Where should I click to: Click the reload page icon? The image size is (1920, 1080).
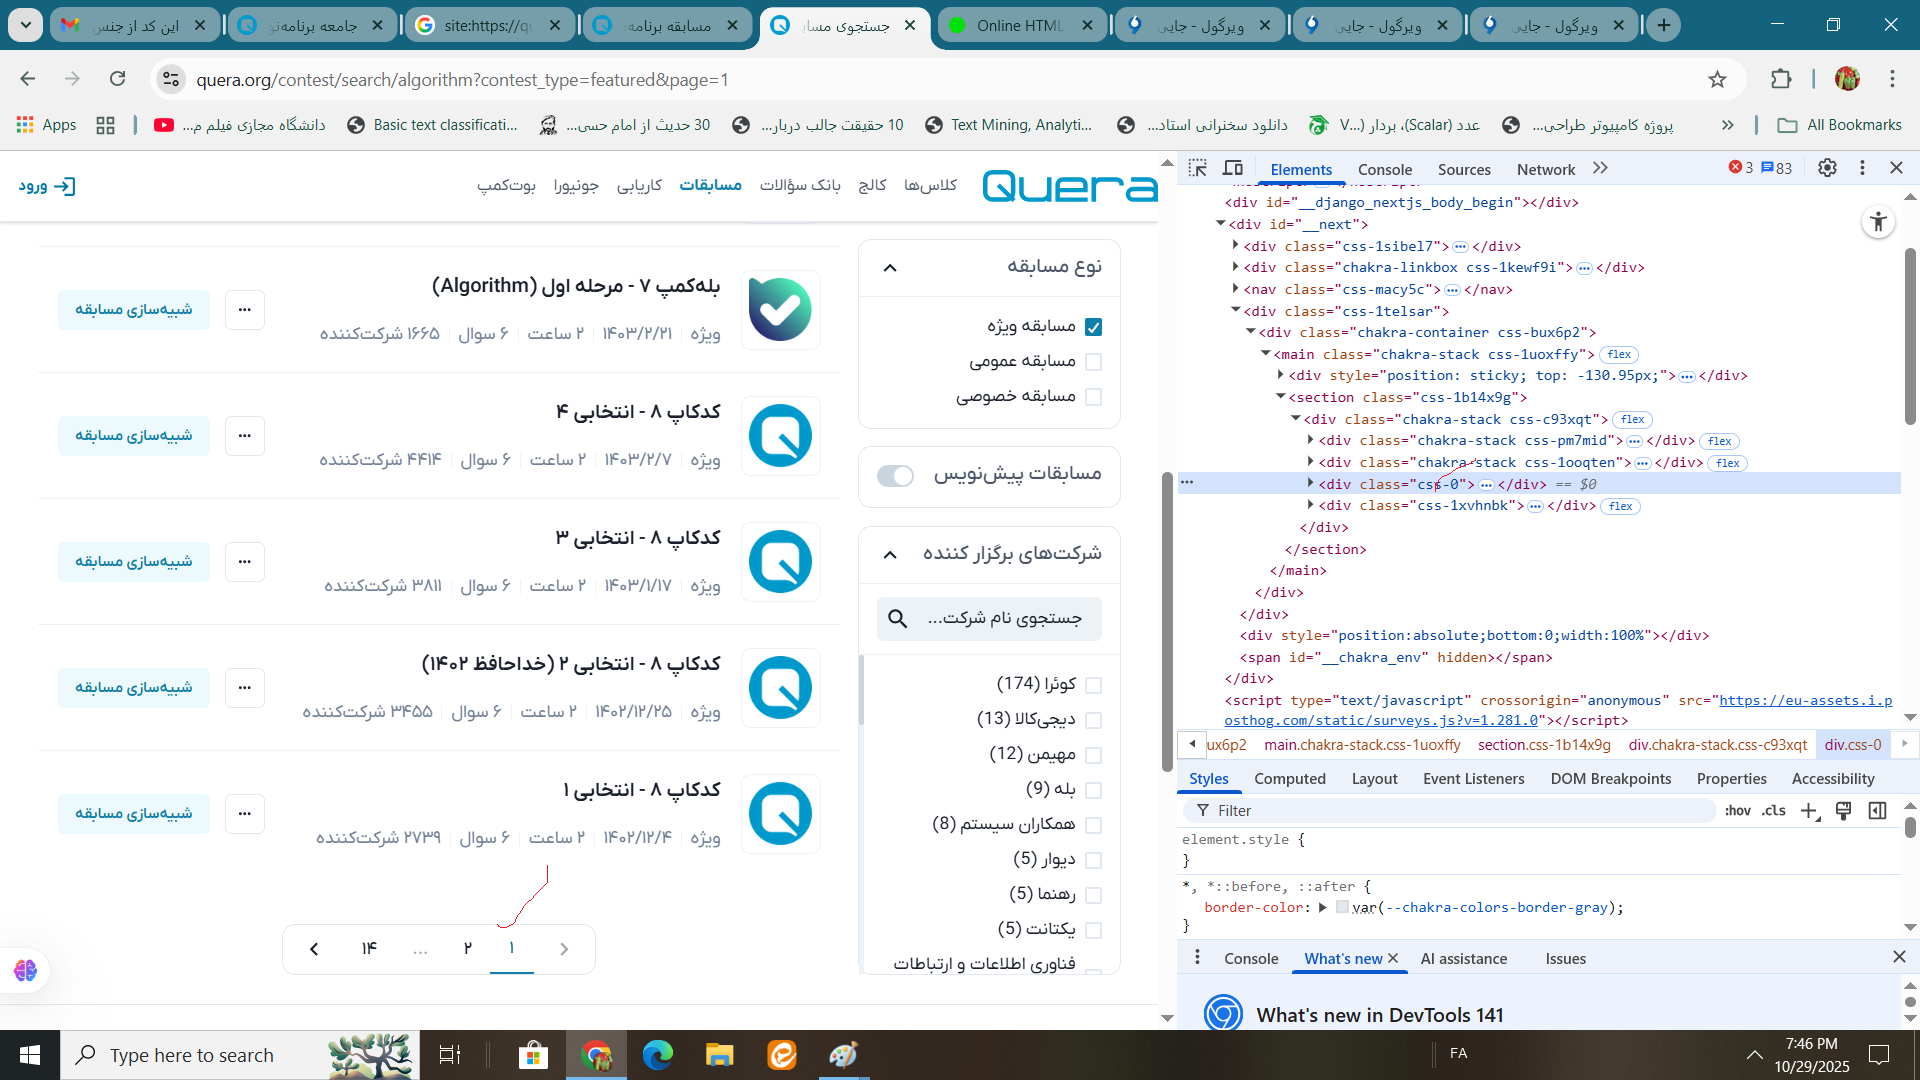pos(118,79)
